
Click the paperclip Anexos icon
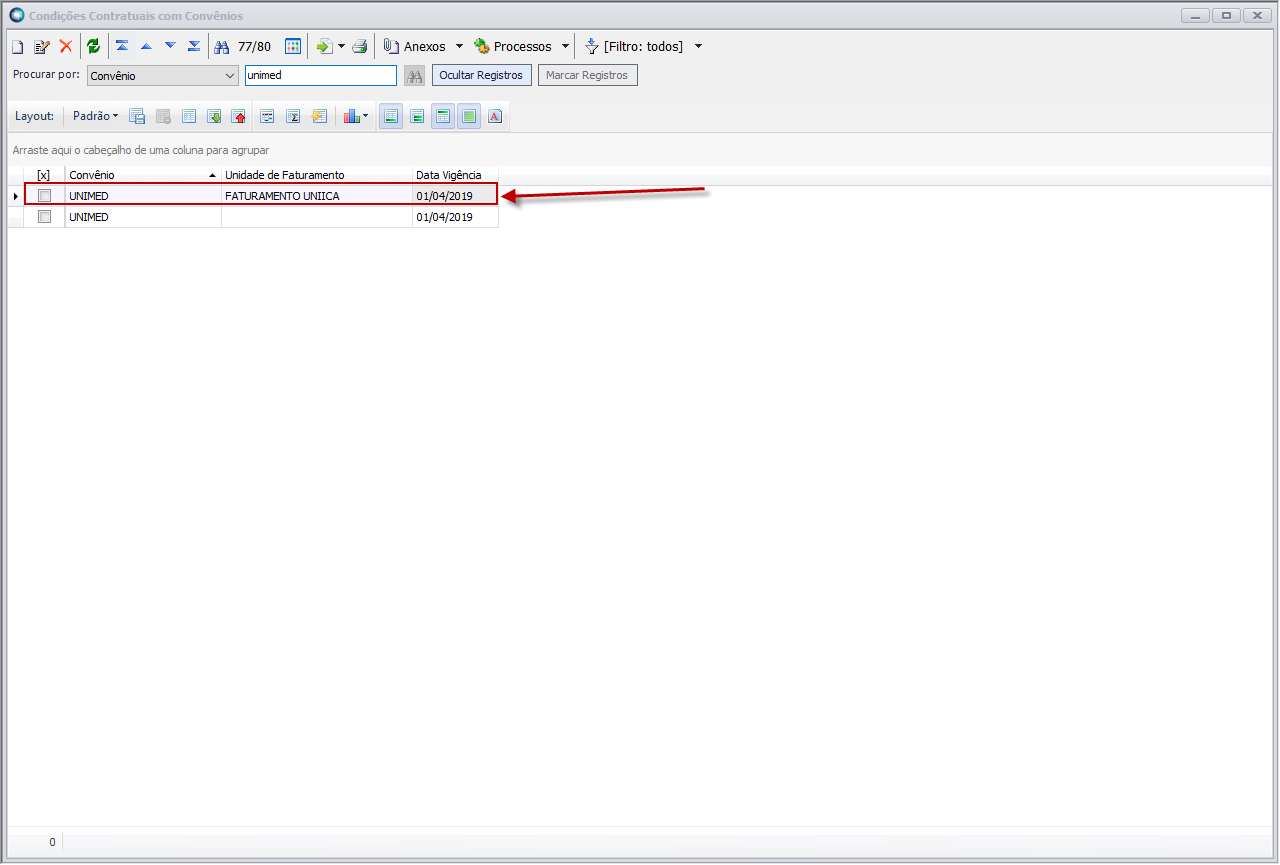tap(391, 46)
